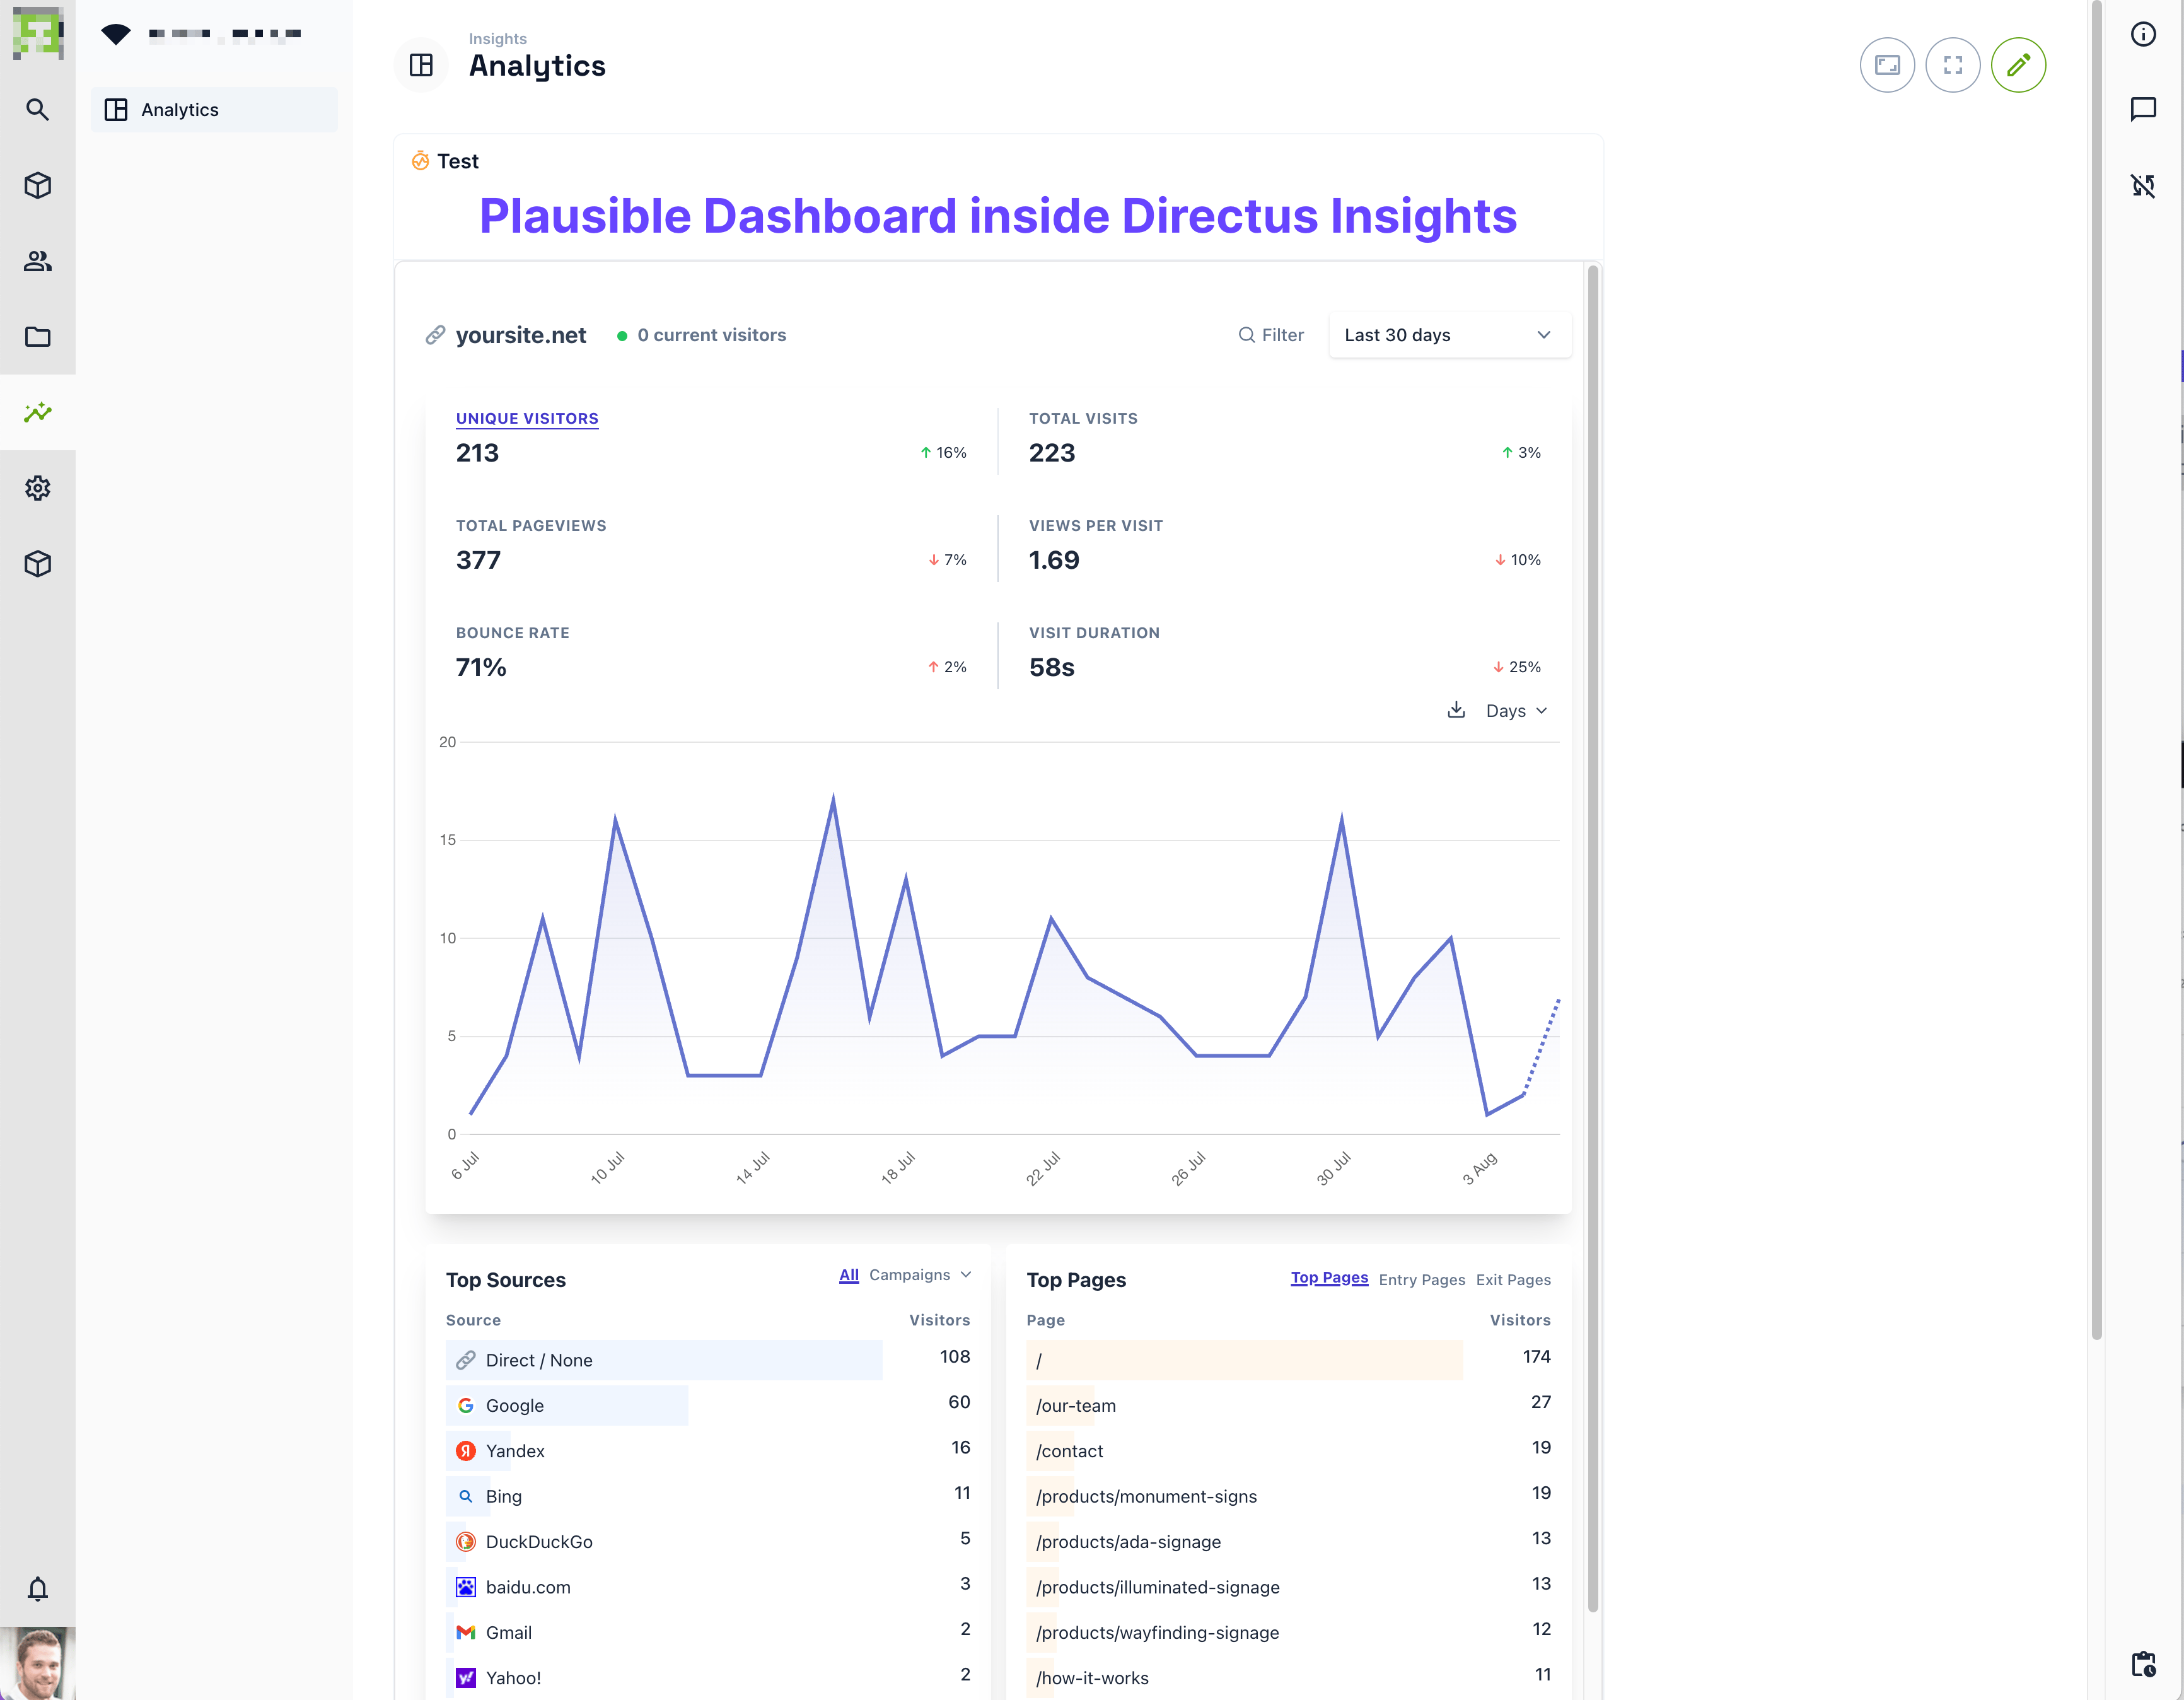Open the Content module cube icon
The height and width of the screenshot is (1700, 2184).
(x=37, y=185)
